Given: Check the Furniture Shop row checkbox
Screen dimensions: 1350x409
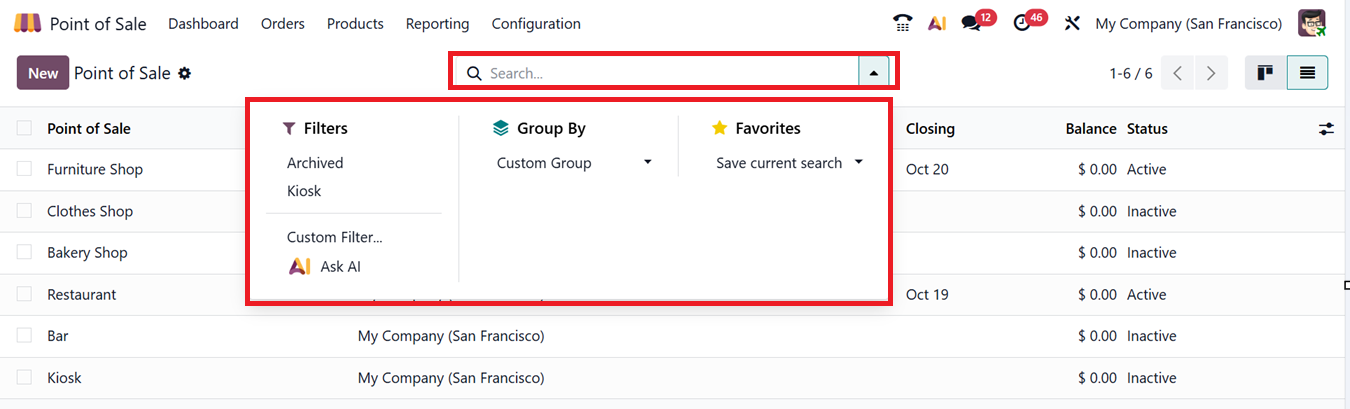Looking at the screenshot, I should coord(24,170).
